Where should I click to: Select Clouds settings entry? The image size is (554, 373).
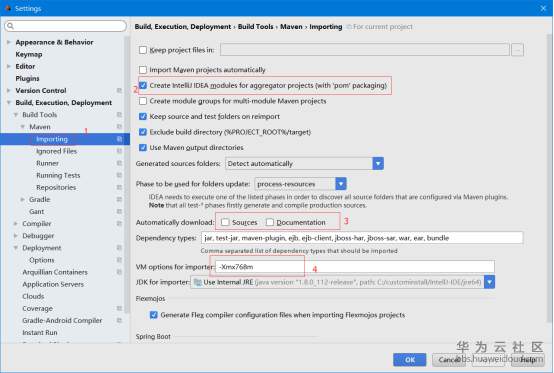(33, 296)
